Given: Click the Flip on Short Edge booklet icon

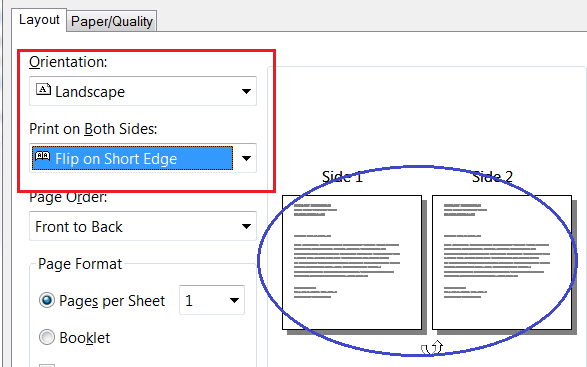Looking at the screenshot, I should (x=43, y=156).
